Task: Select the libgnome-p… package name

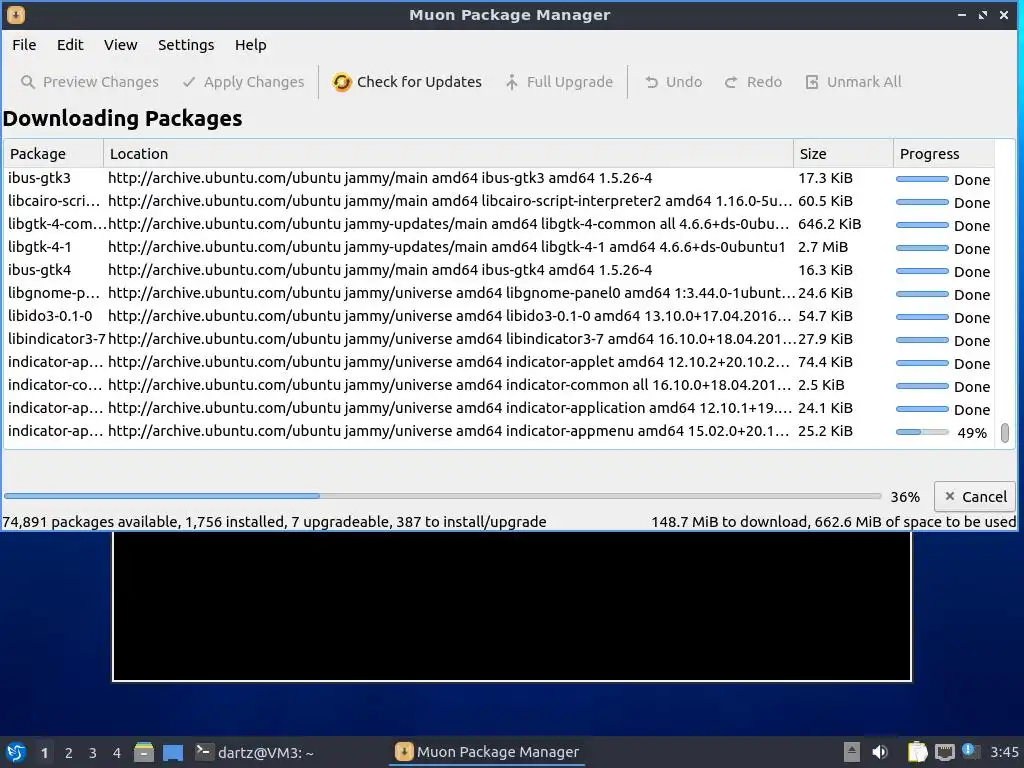Action: [54, 293]
